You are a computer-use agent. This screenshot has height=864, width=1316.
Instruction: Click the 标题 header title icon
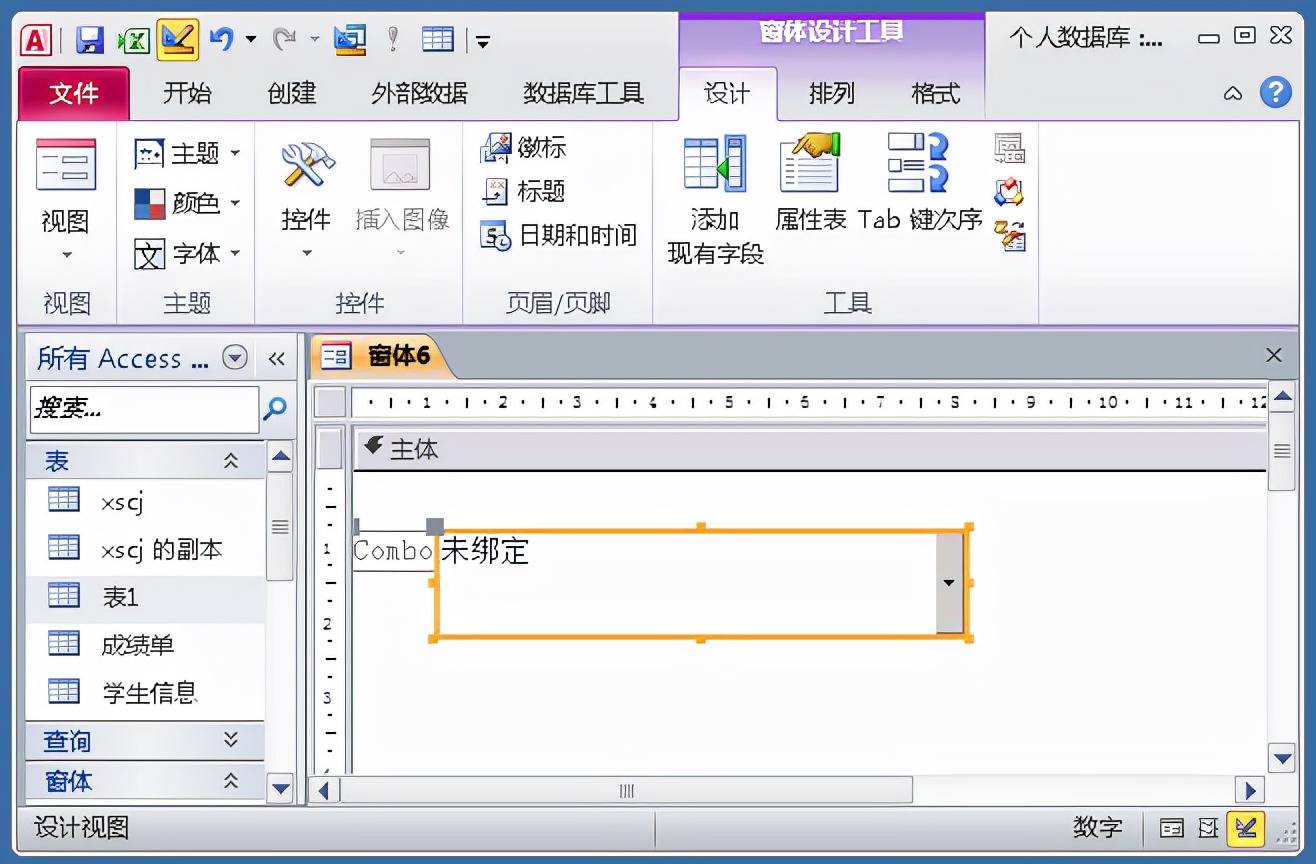(522, 192)
